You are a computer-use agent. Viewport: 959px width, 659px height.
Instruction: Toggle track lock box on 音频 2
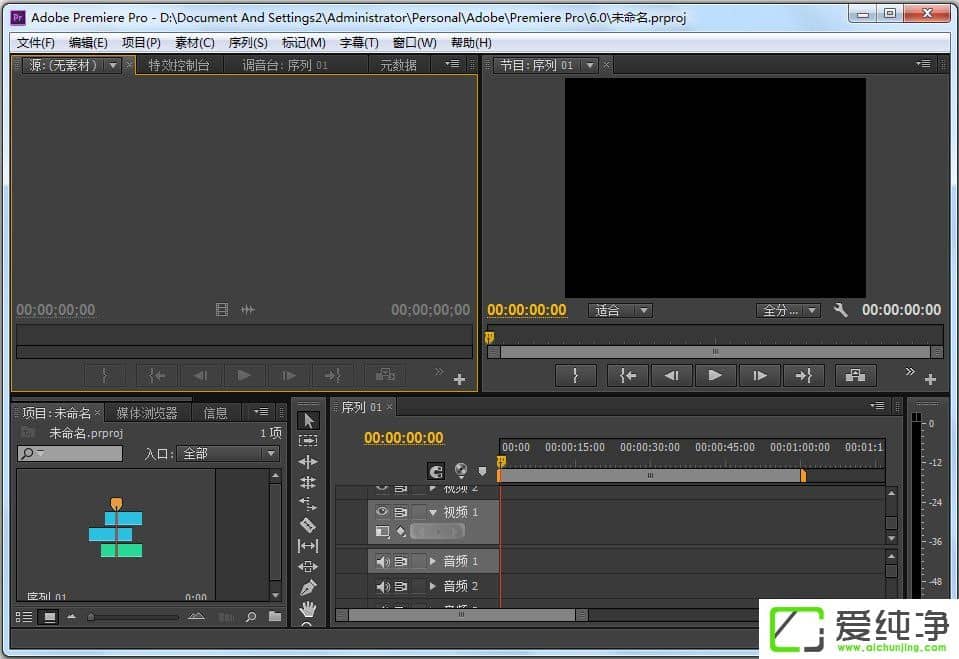pyautogui.click(x=419, y=586)
